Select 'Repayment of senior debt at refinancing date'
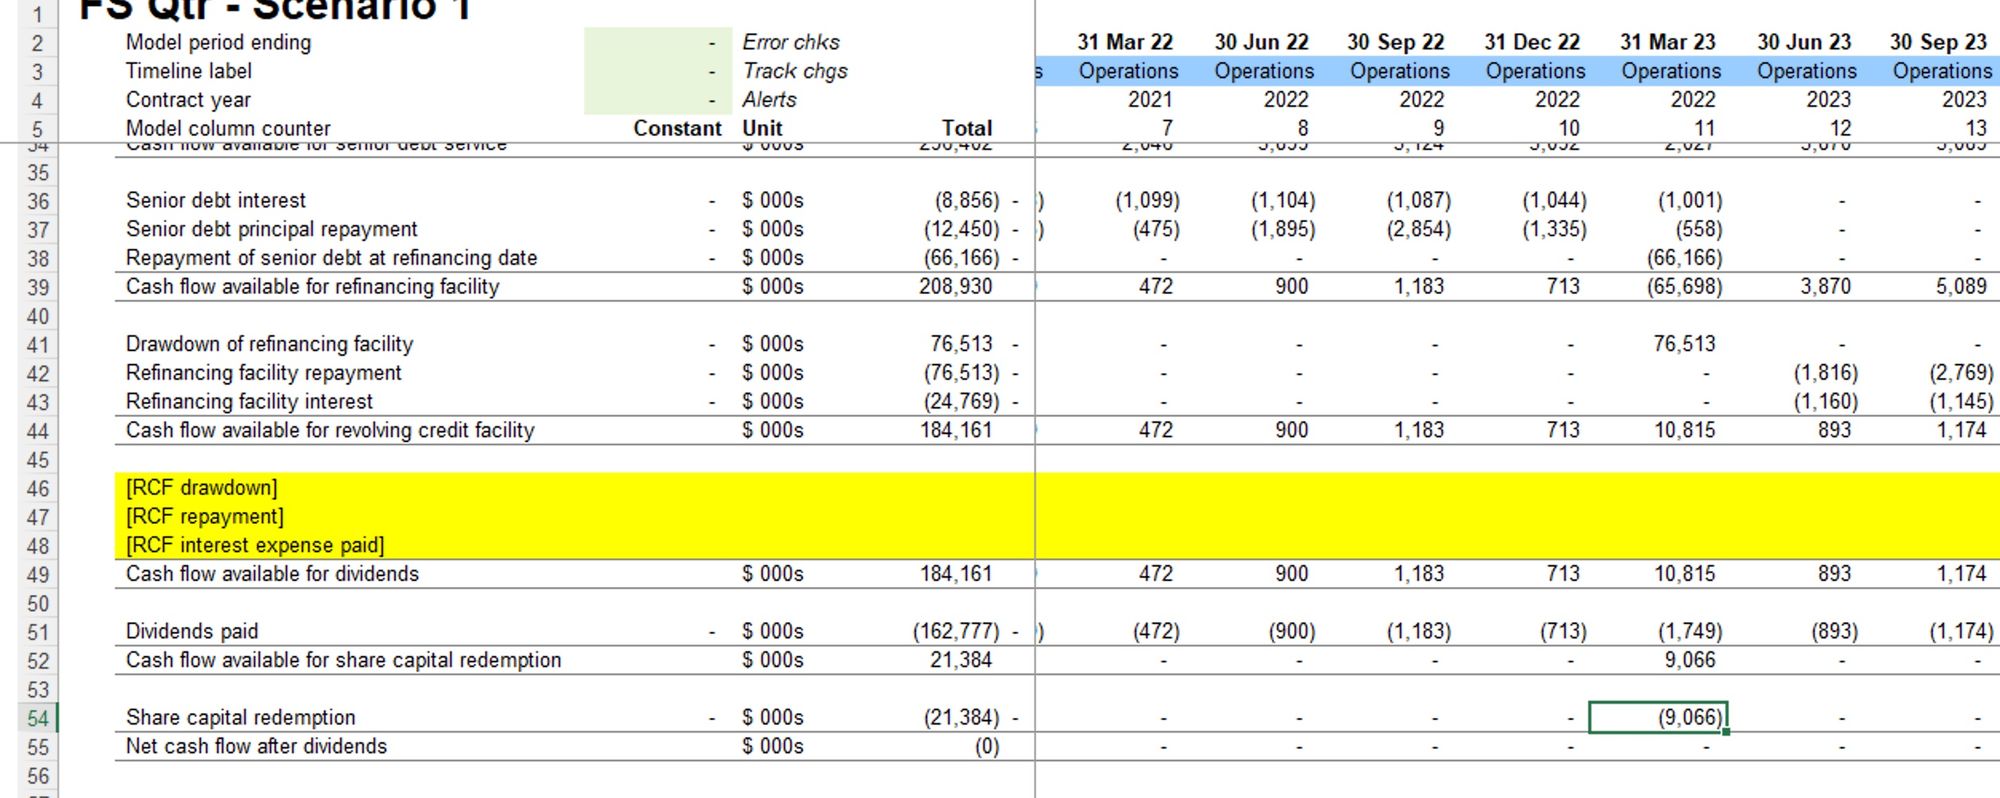2000x798 pixels. click(x=331, y=258)
